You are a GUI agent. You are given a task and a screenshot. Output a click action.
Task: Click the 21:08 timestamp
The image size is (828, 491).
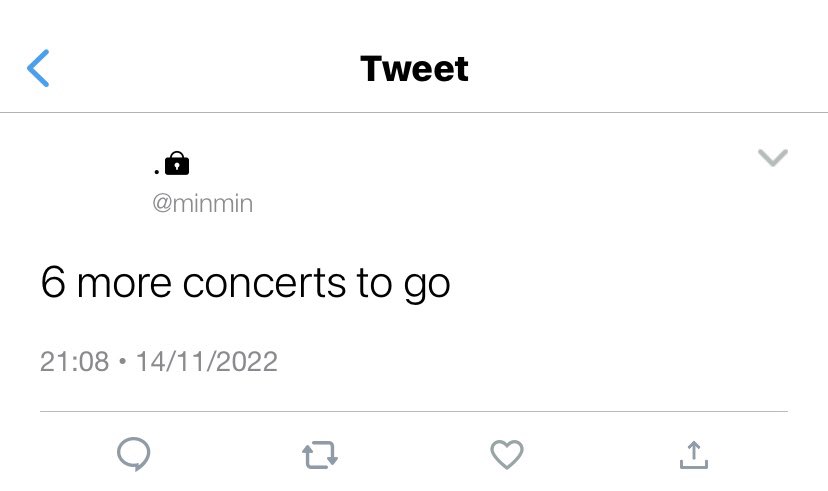point(74,362)
